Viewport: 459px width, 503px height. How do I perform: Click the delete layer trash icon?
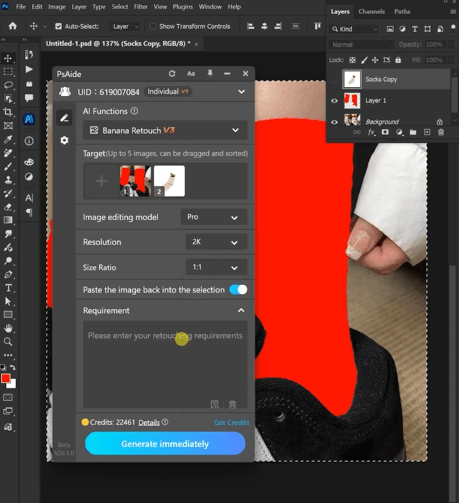click(x=441, y=132)
